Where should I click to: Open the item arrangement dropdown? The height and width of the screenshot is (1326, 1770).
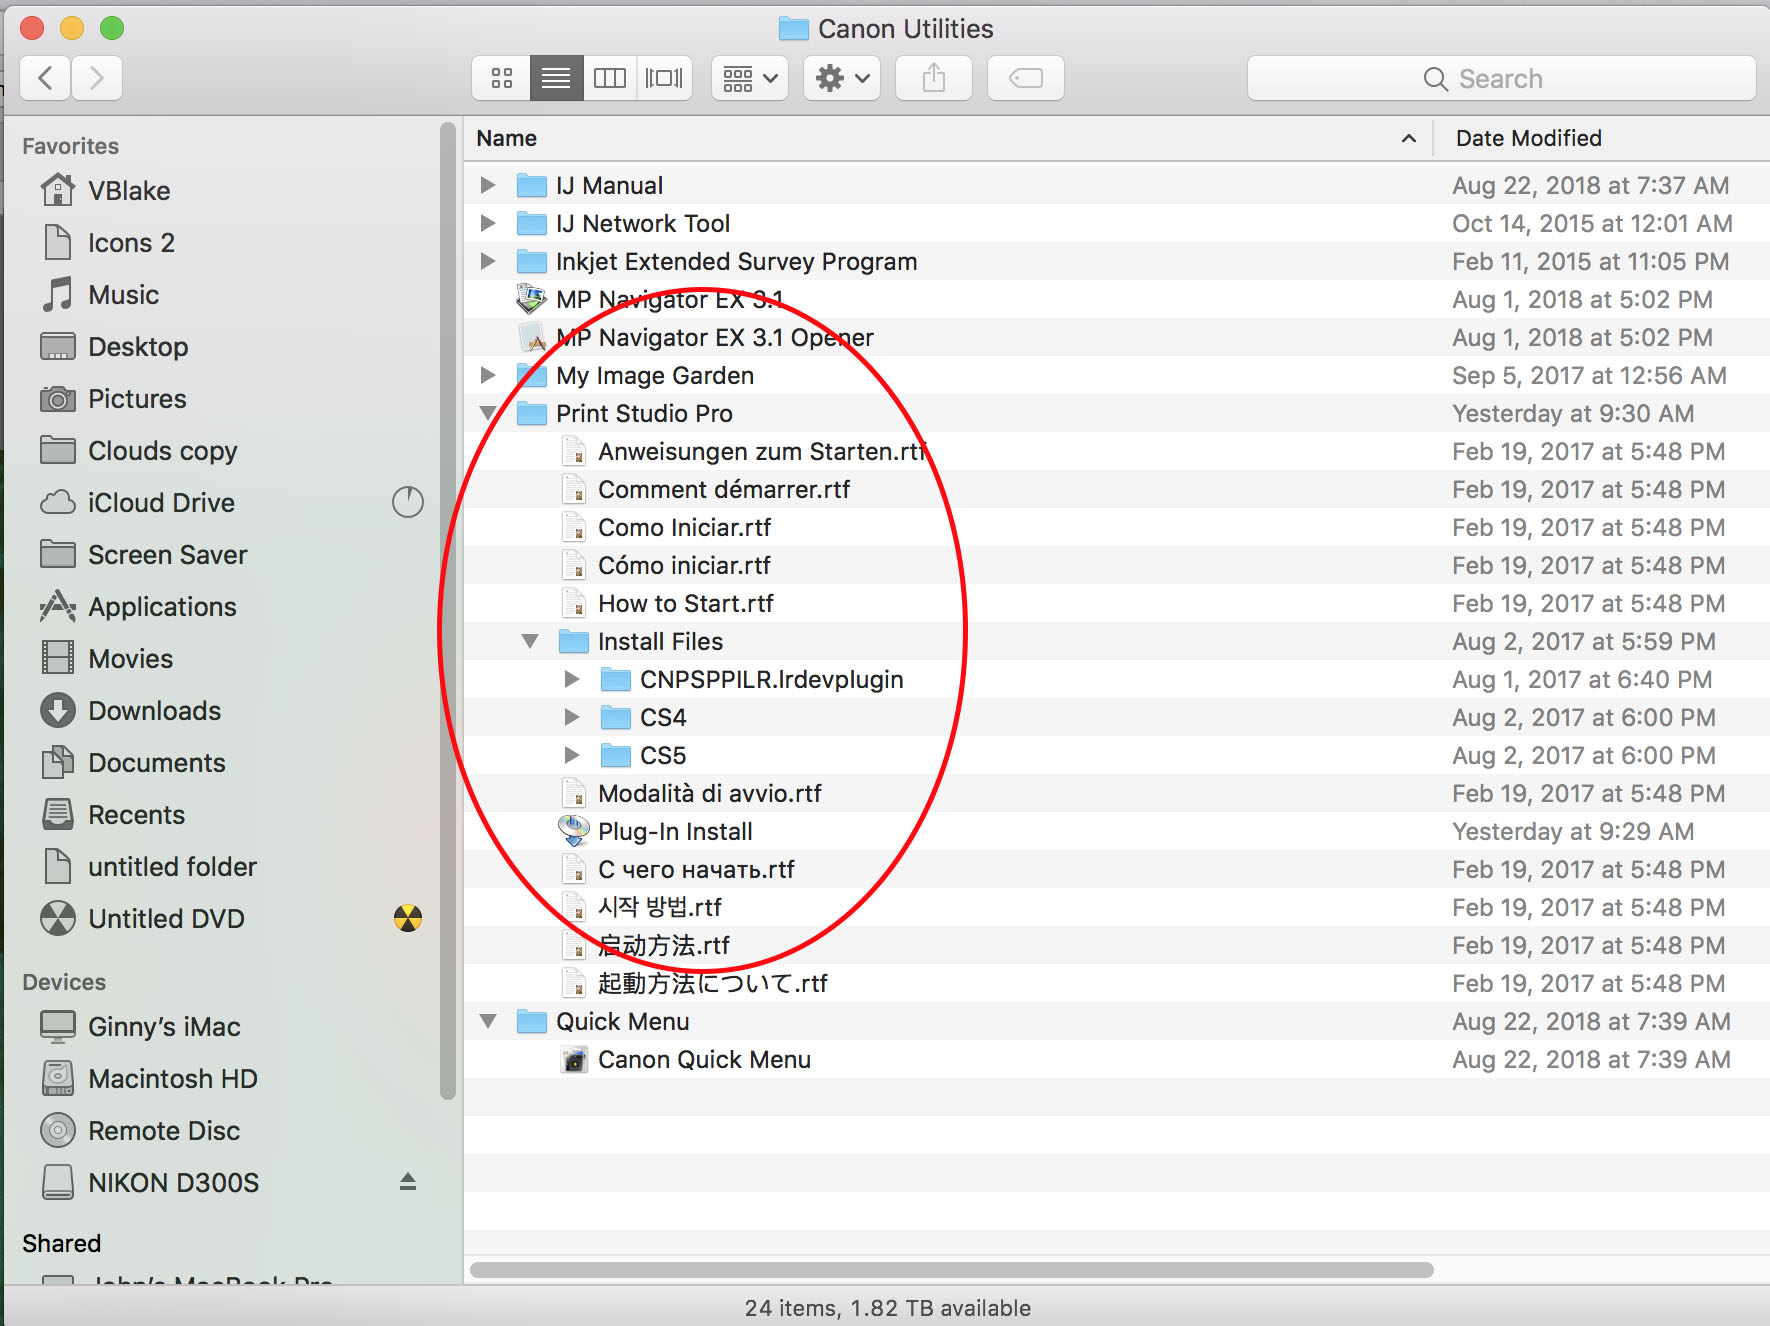click(748, 78)
